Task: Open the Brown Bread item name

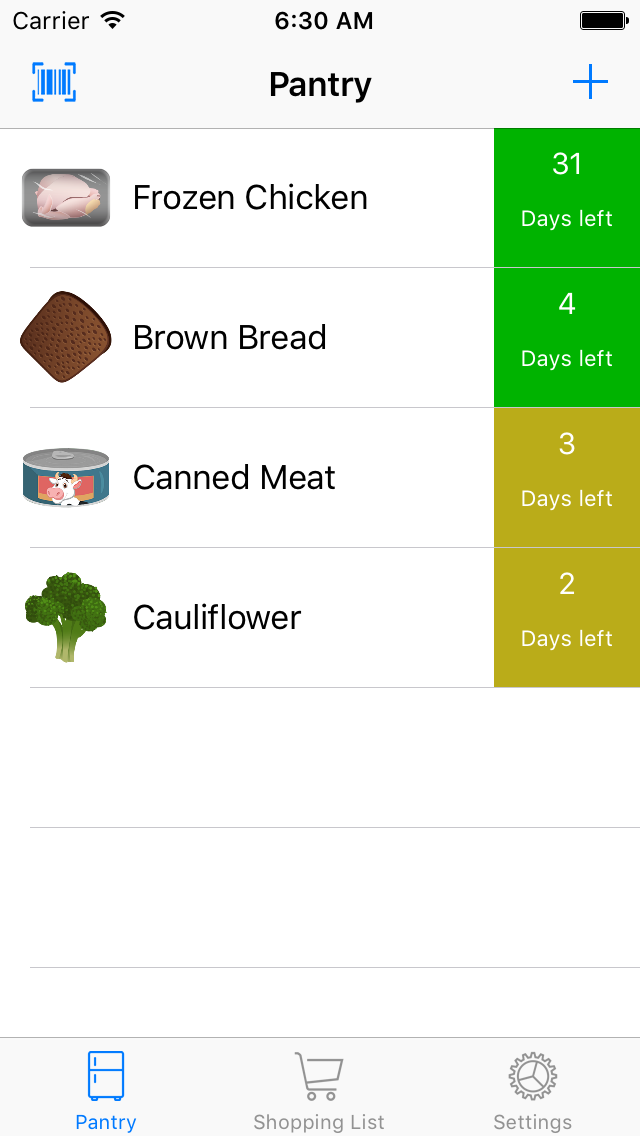Action: pyautogui.click(x=230, y=338)
